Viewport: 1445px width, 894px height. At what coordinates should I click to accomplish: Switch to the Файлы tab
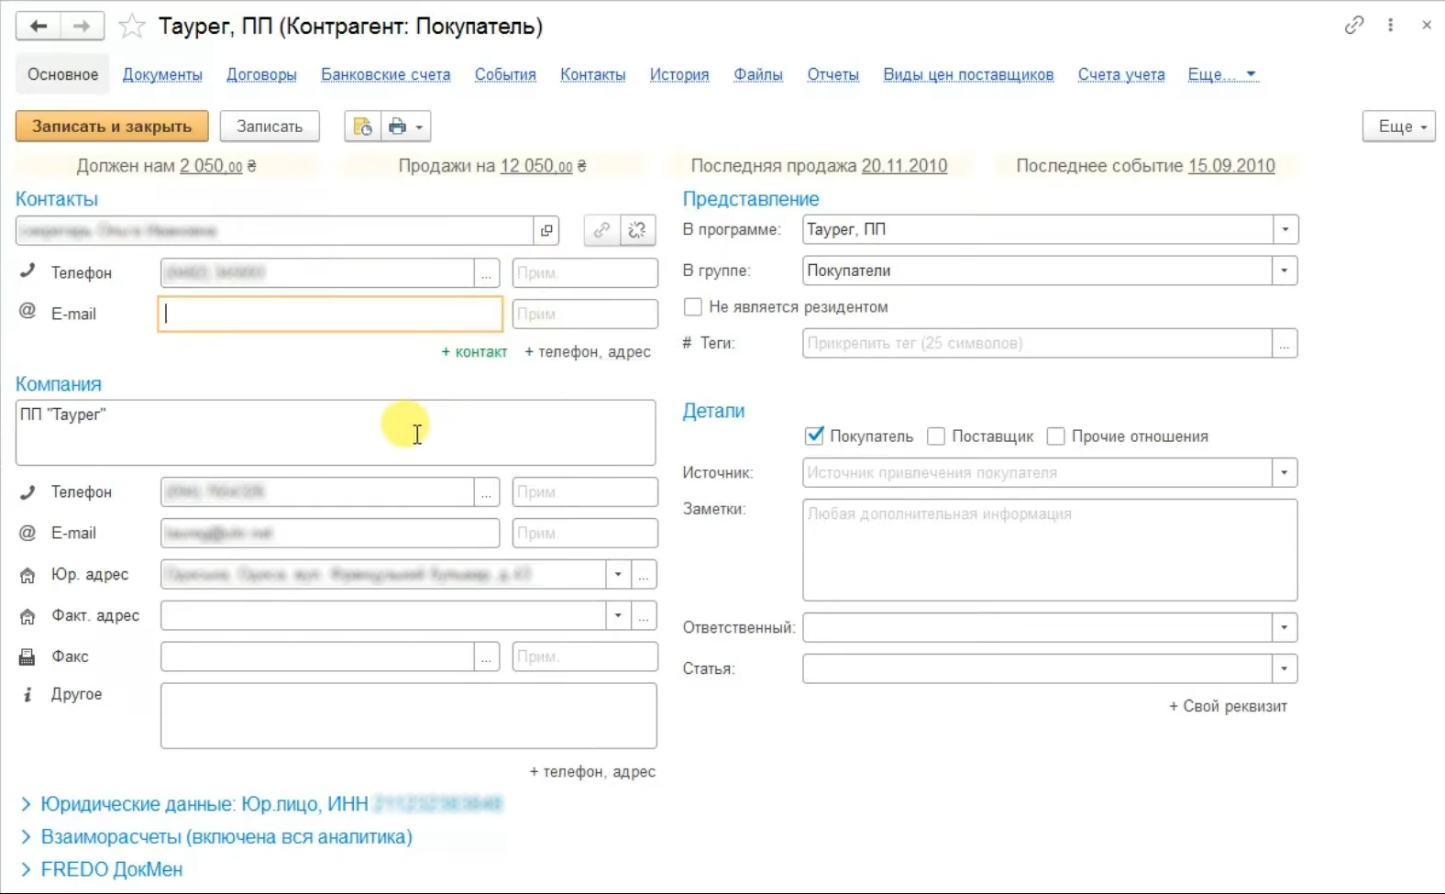click(x=758, y=75)
